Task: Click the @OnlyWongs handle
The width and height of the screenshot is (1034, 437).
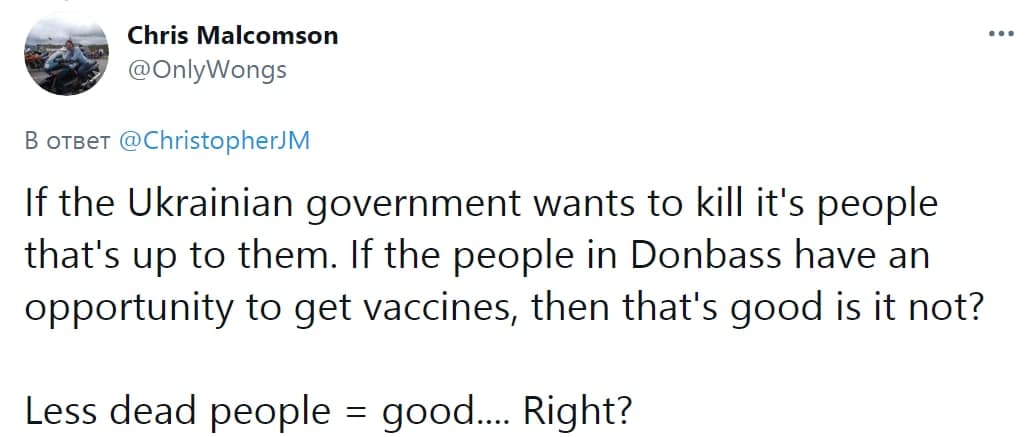Action: pyautogui.click(x=206, y=69)
